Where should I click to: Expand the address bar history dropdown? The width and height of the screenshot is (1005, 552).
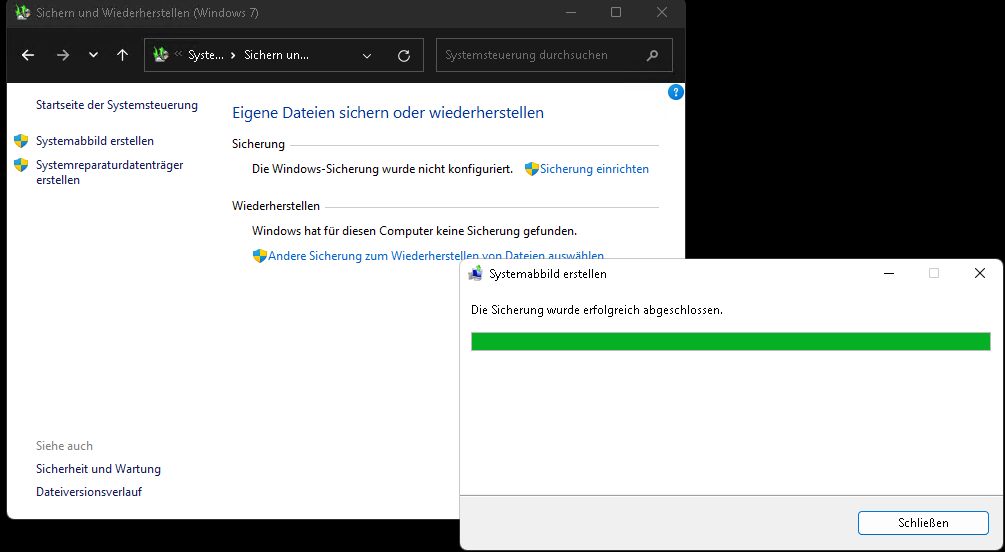pos(367,56)
